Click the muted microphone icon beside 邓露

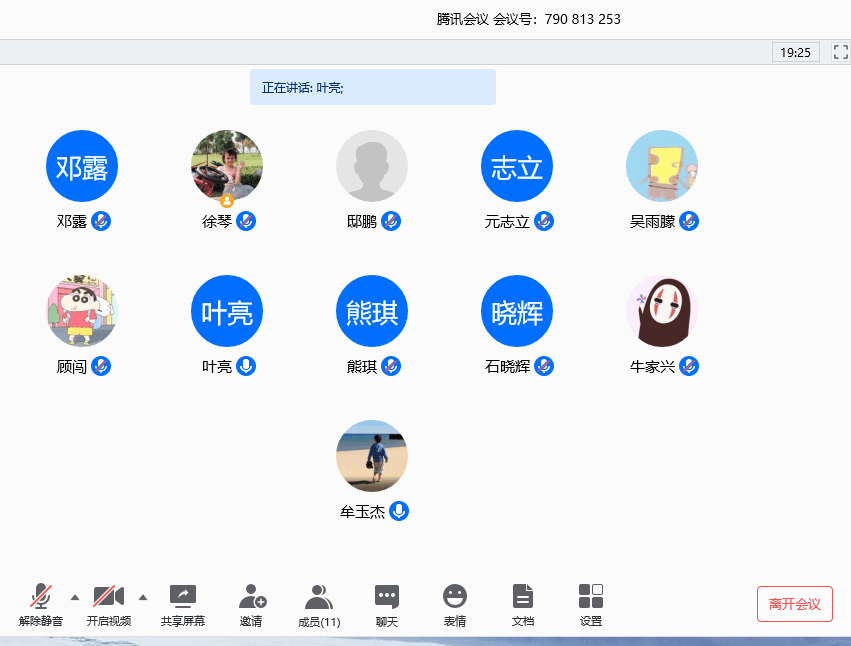(x=101, y=221)
